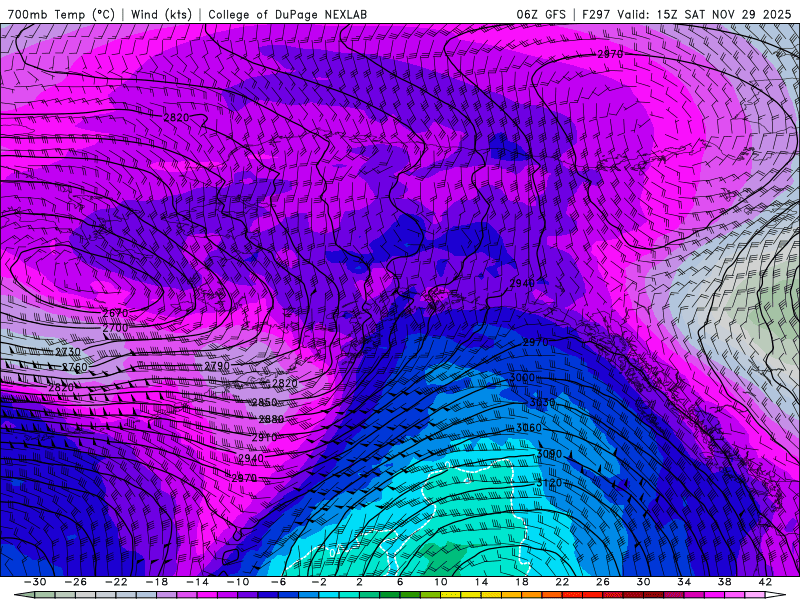Select the 30 temperature scale label
Screen dimensions: 800x600
point(643,582)
